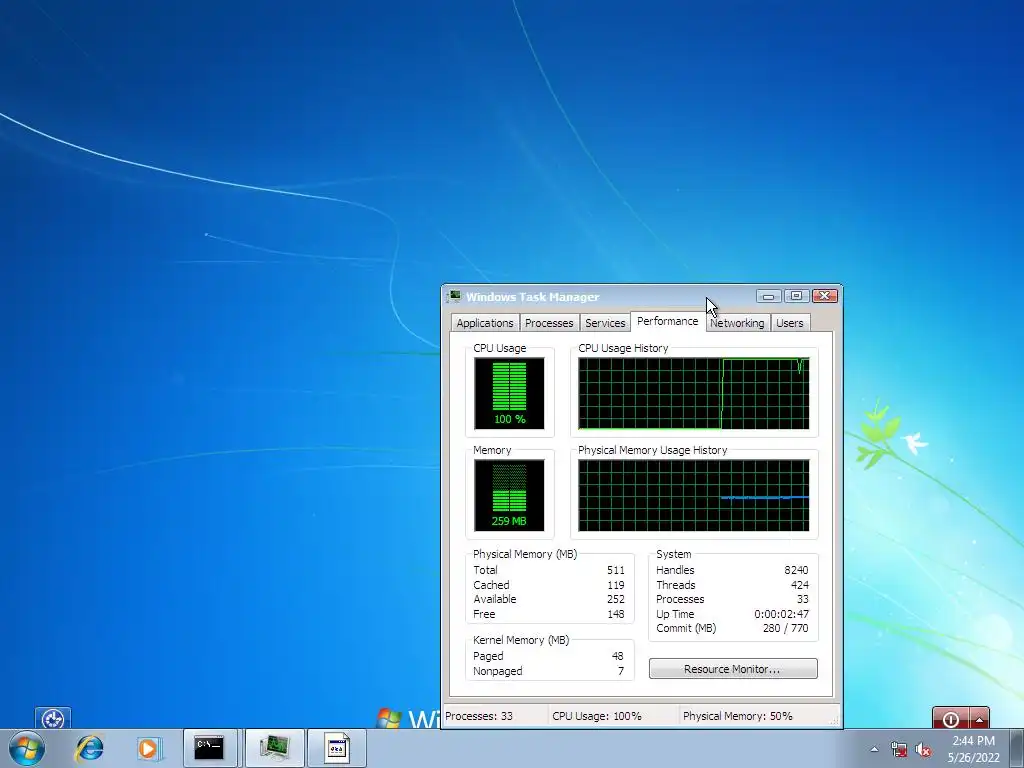1024x768 pixels.
Task: Click the Resource Monitor button
Action: click(733, 669)
